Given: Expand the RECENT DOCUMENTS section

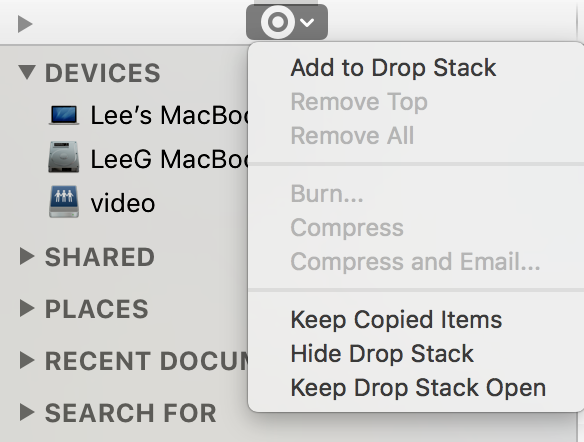Looking at the screenshot, I should coord(26,360).
